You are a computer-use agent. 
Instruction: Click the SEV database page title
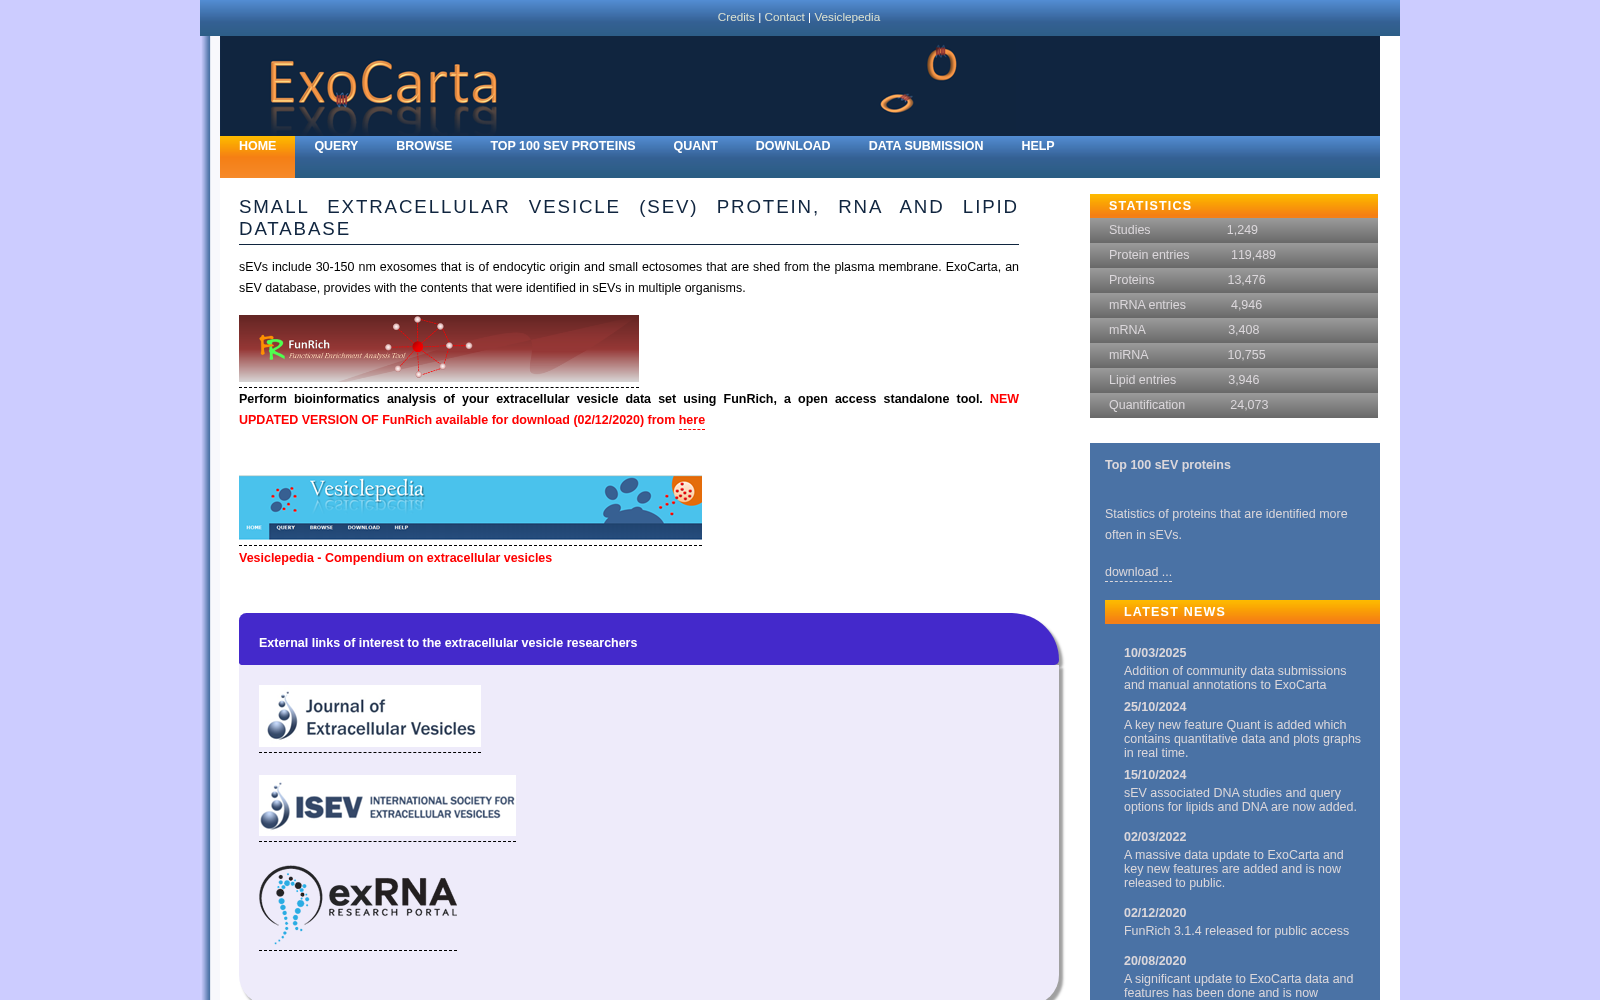629,218
